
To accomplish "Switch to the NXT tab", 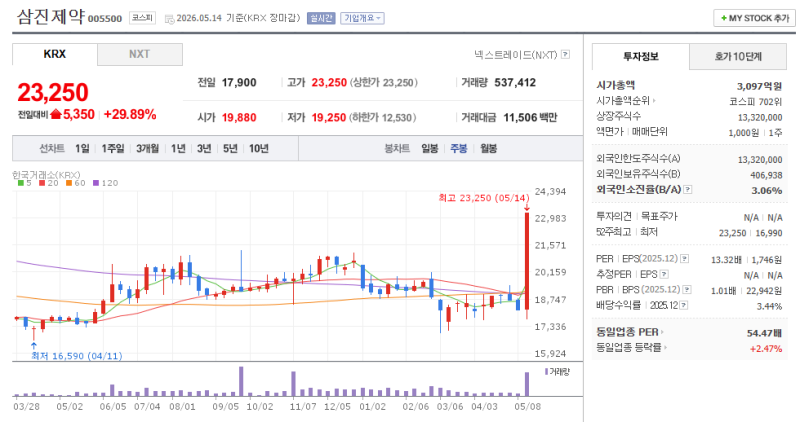I will [x=139, y=54].
